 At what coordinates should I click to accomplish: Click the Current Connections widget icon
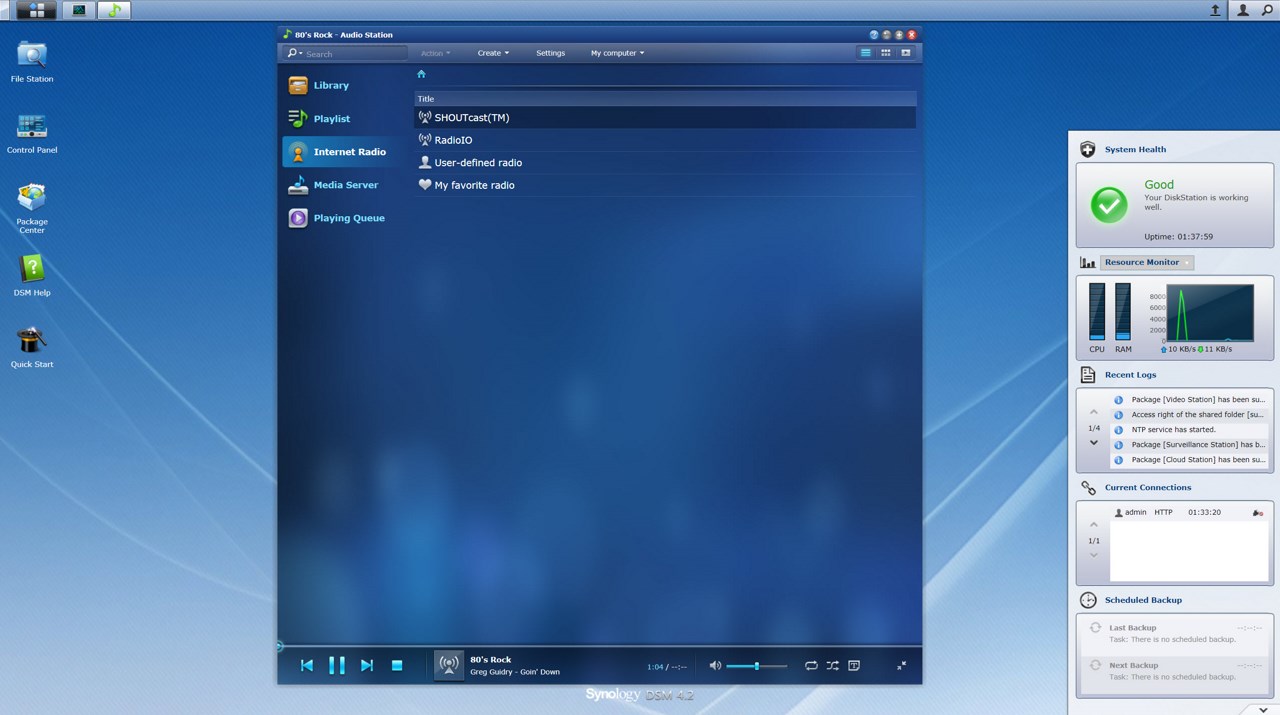(1088, 488)
